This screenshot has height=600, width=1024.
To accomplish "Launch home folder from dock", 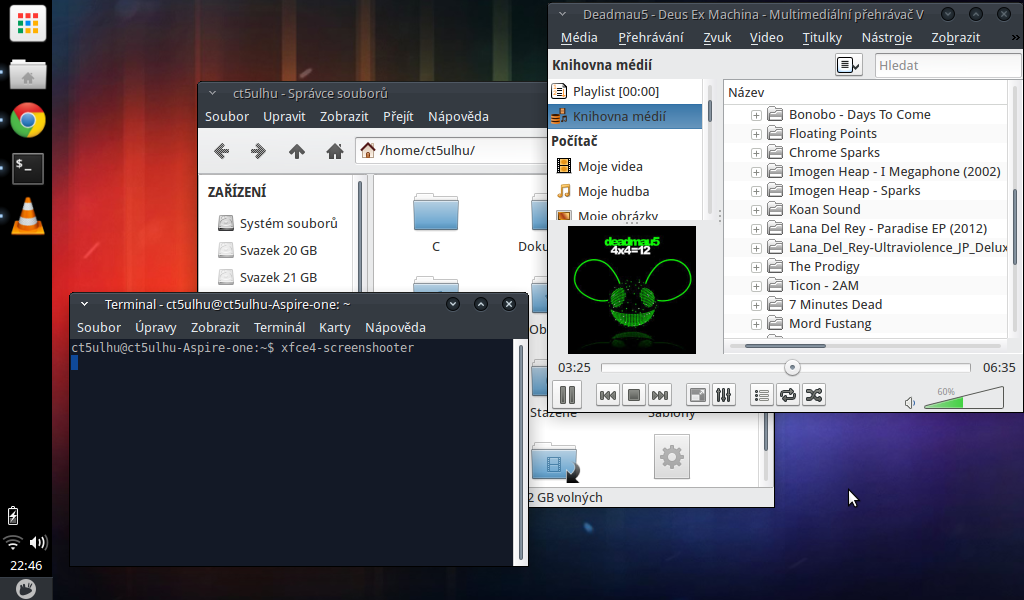I will [x=27, y=74].
